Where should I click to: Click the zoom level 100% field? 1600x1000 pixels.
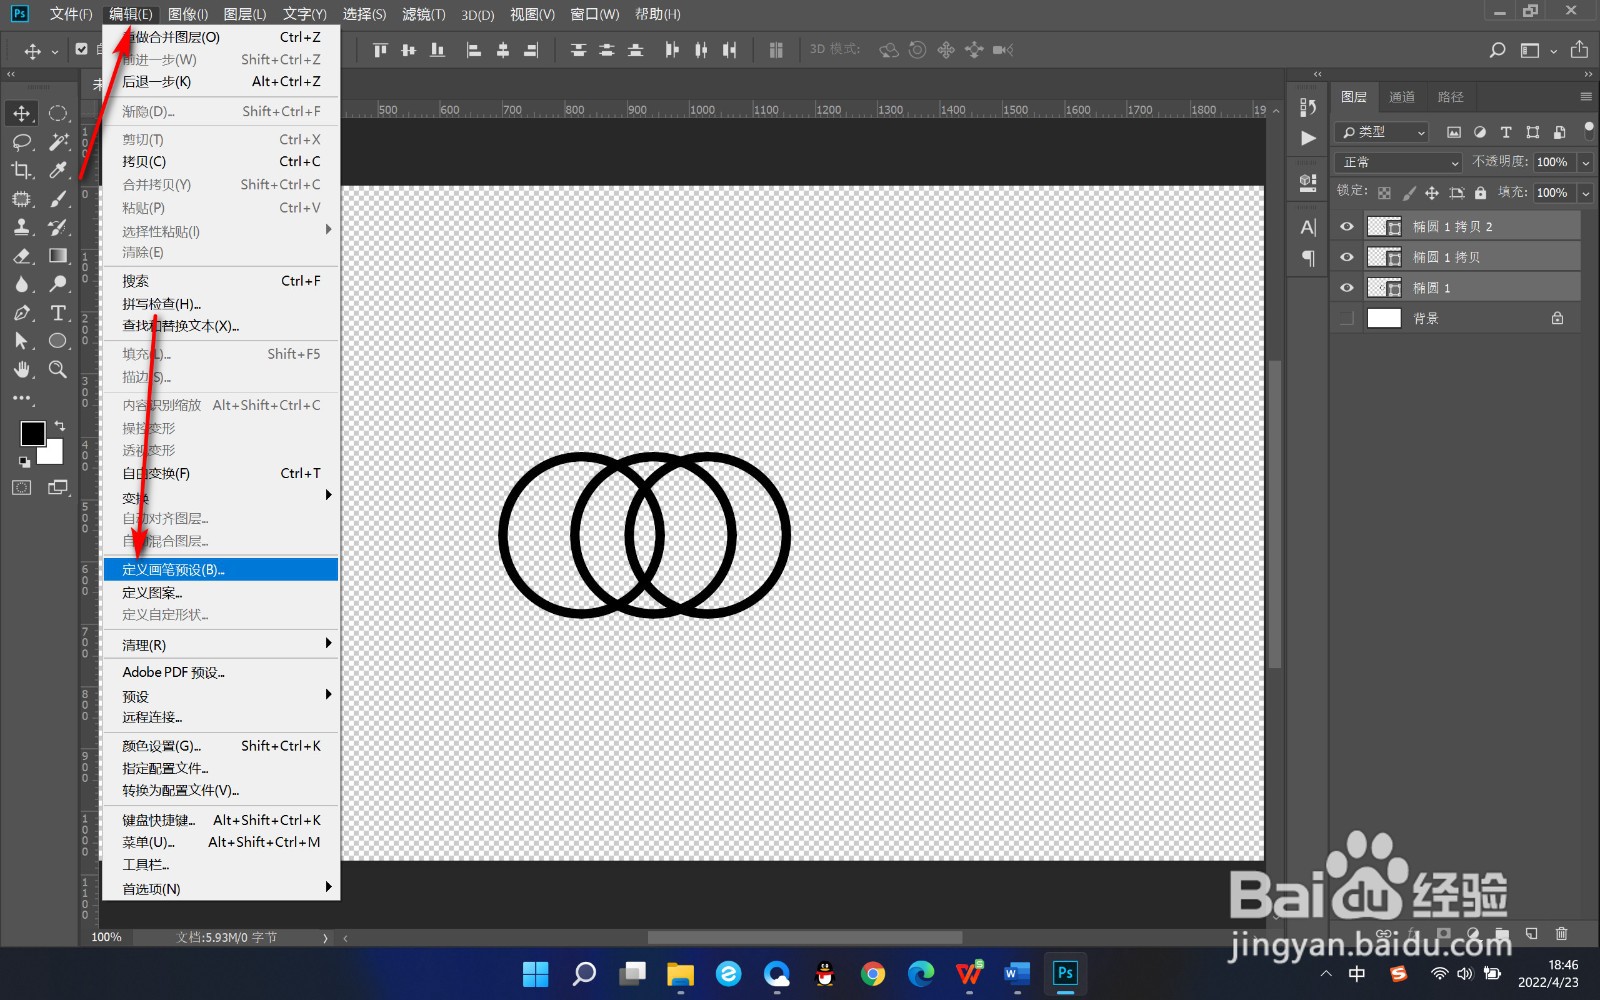point(107,937)
